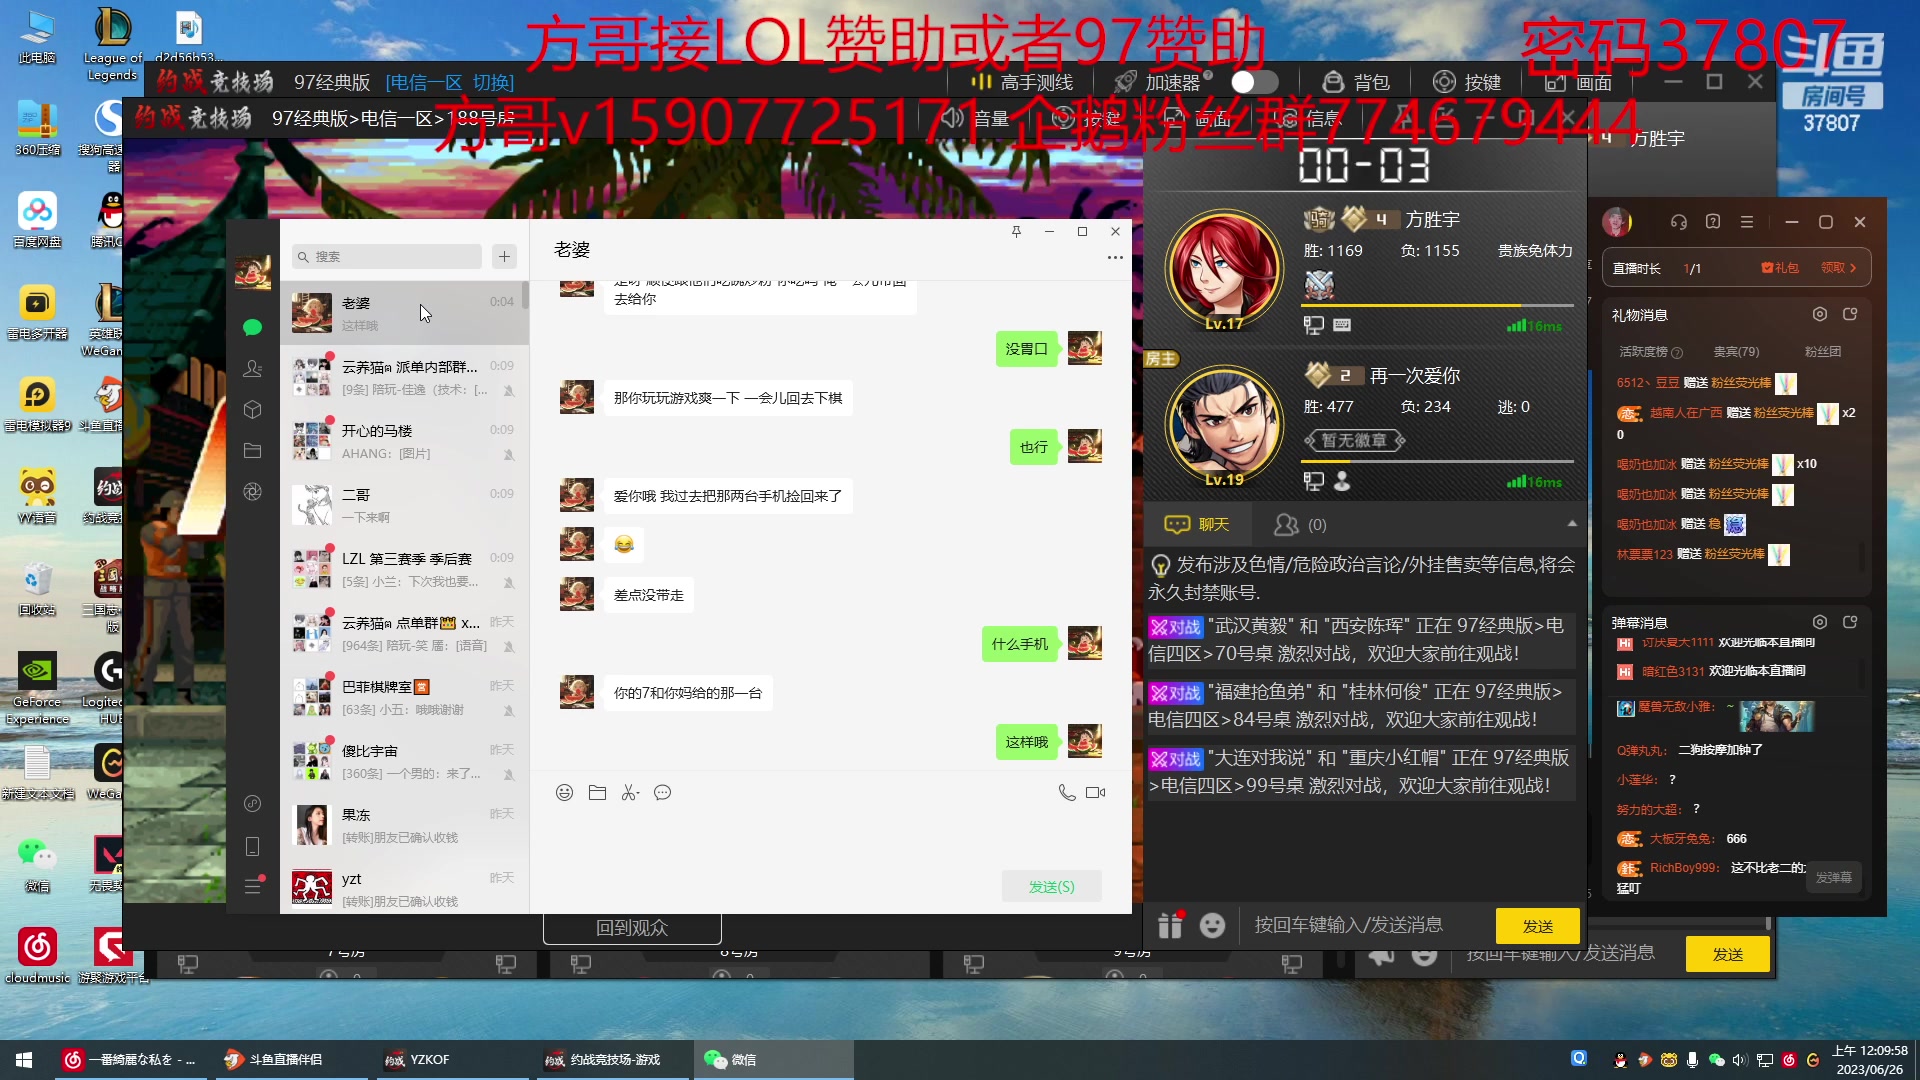Click 领取 to claim the gift pack
1920x1080 pixels.
click(1838, 268)
